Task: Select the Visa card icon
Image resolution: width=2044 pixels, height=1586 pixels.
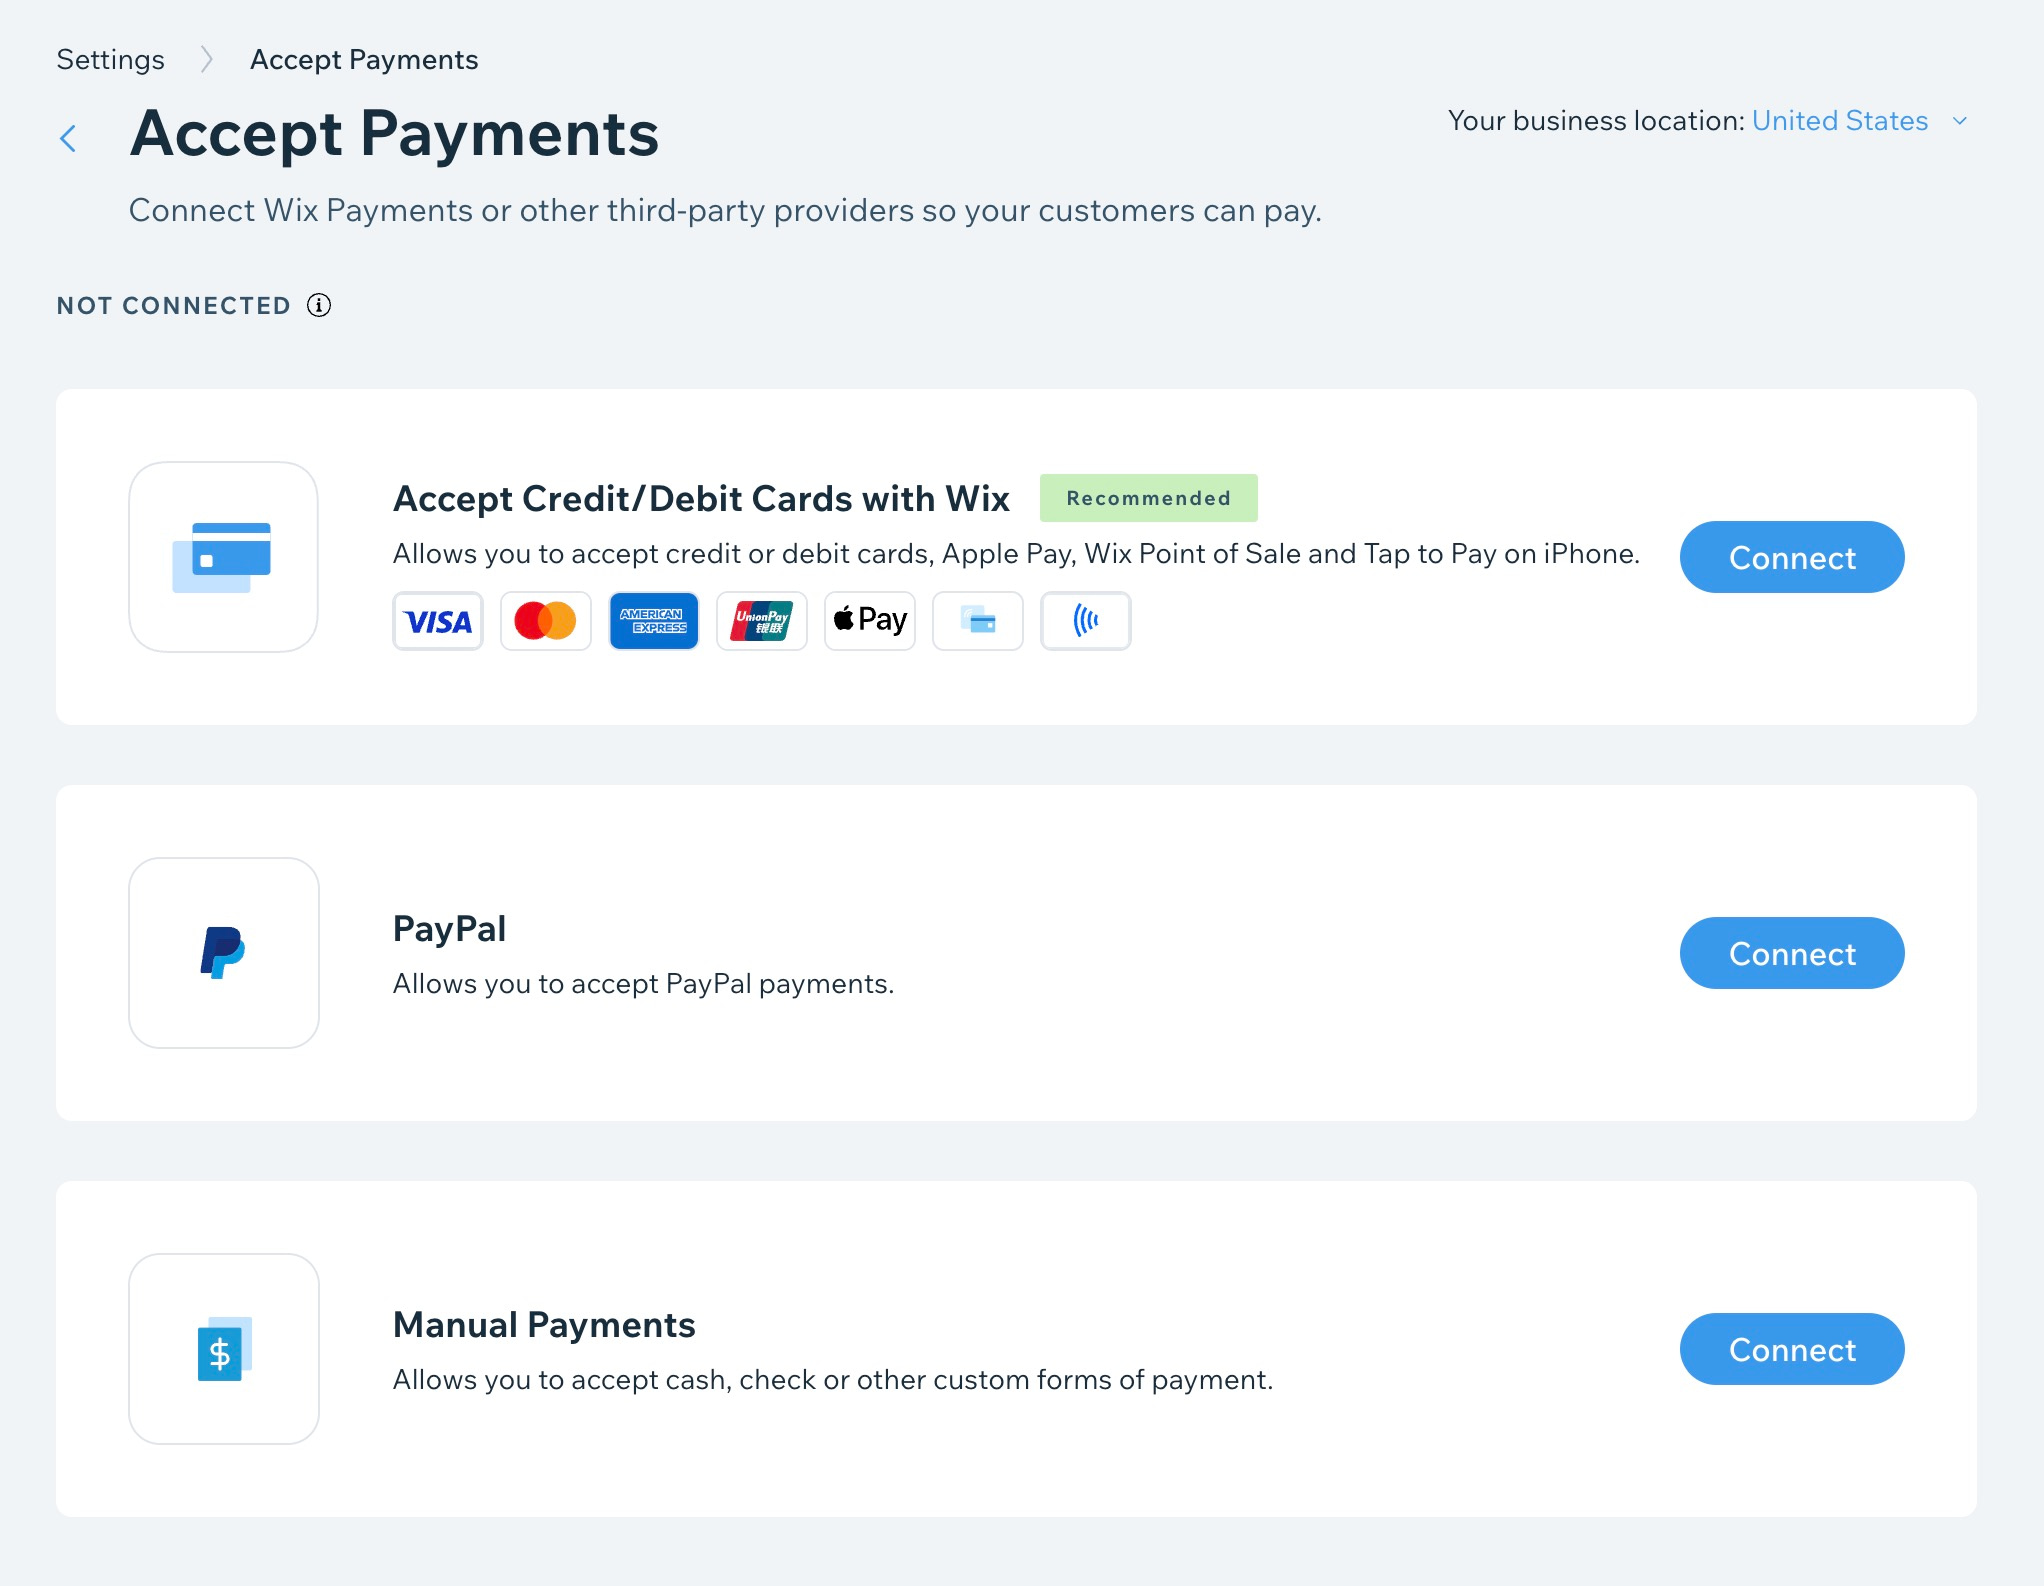Action: pos(437,620)
